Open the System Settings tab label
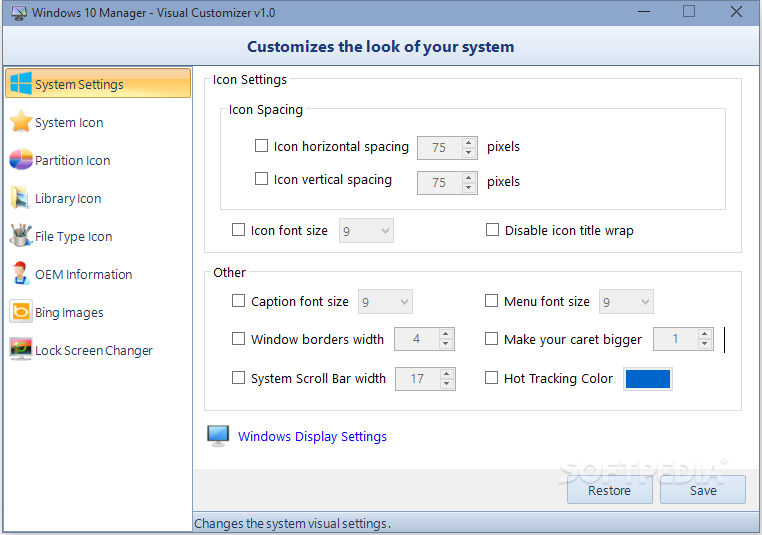The image size is (762, 535). tap(79, 85)
